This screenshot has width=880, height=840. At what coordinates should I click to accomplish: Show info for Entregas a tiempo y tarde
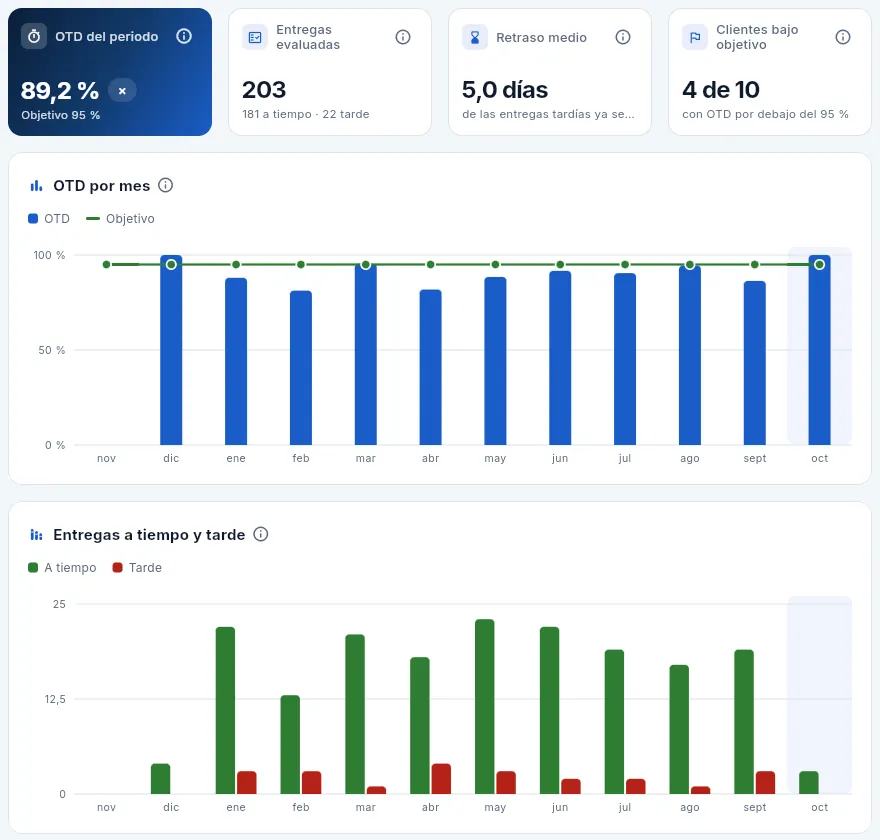click(x=260, y=534)
